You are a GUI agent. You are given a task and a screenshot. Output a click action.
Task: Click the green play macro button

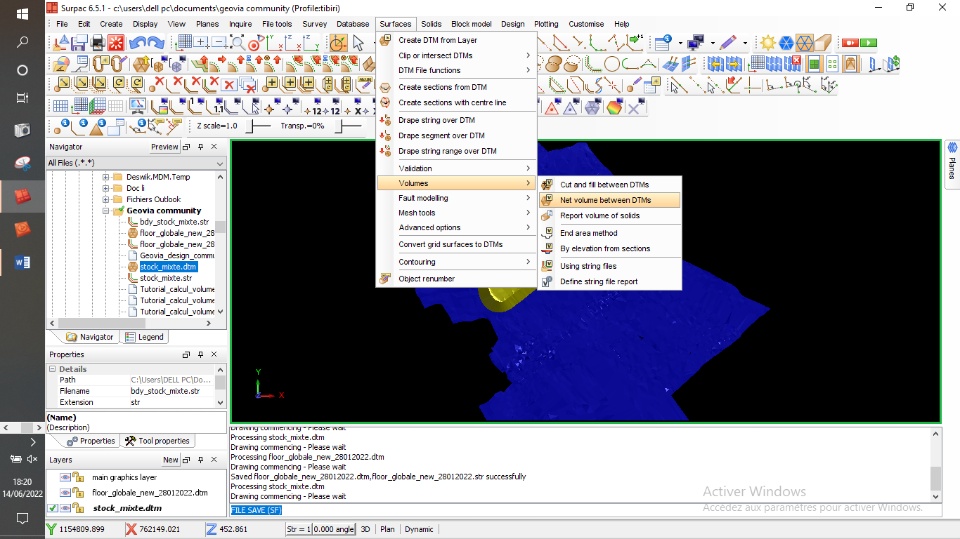click(x=868, y=42)
